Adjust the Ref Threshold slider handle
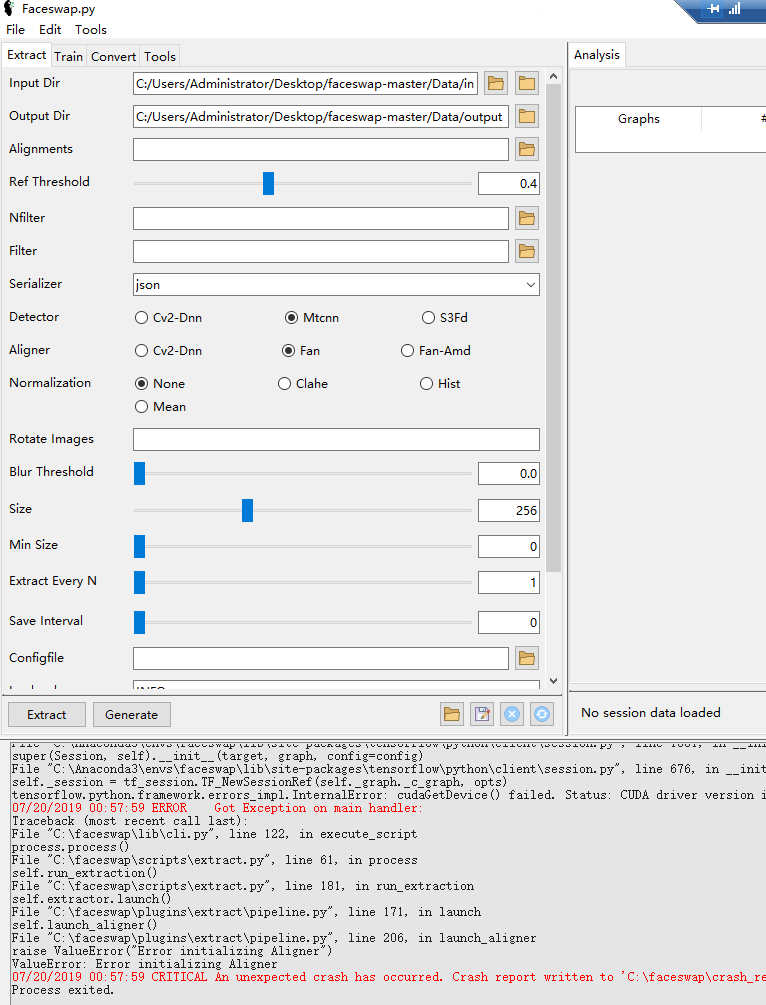The width and height of the screenshot is (766, 1005). (x=269, y=183)
